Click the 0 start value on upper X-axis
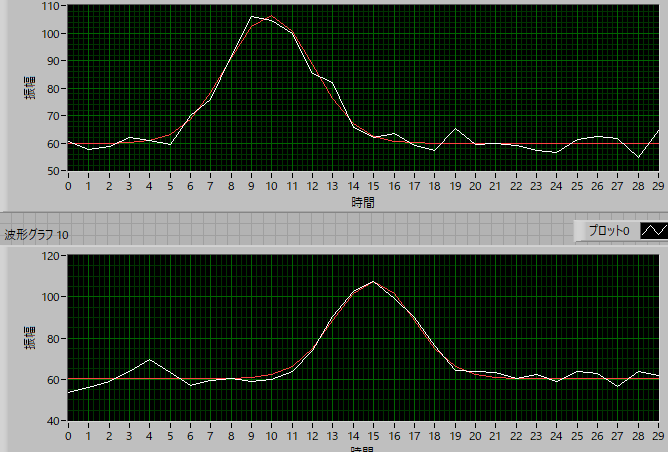This screenshot has width=668, height=452. (x=68, y=186)
